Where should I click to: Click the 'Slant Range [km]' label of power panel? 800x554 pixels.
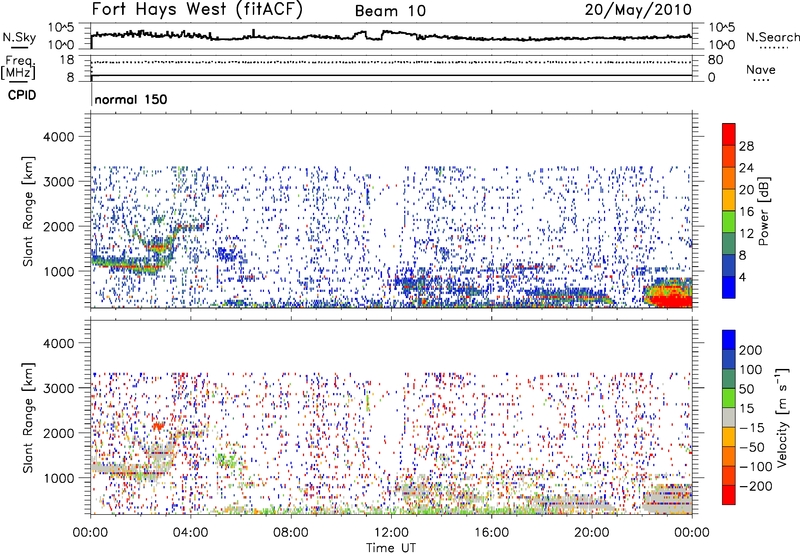28,211
